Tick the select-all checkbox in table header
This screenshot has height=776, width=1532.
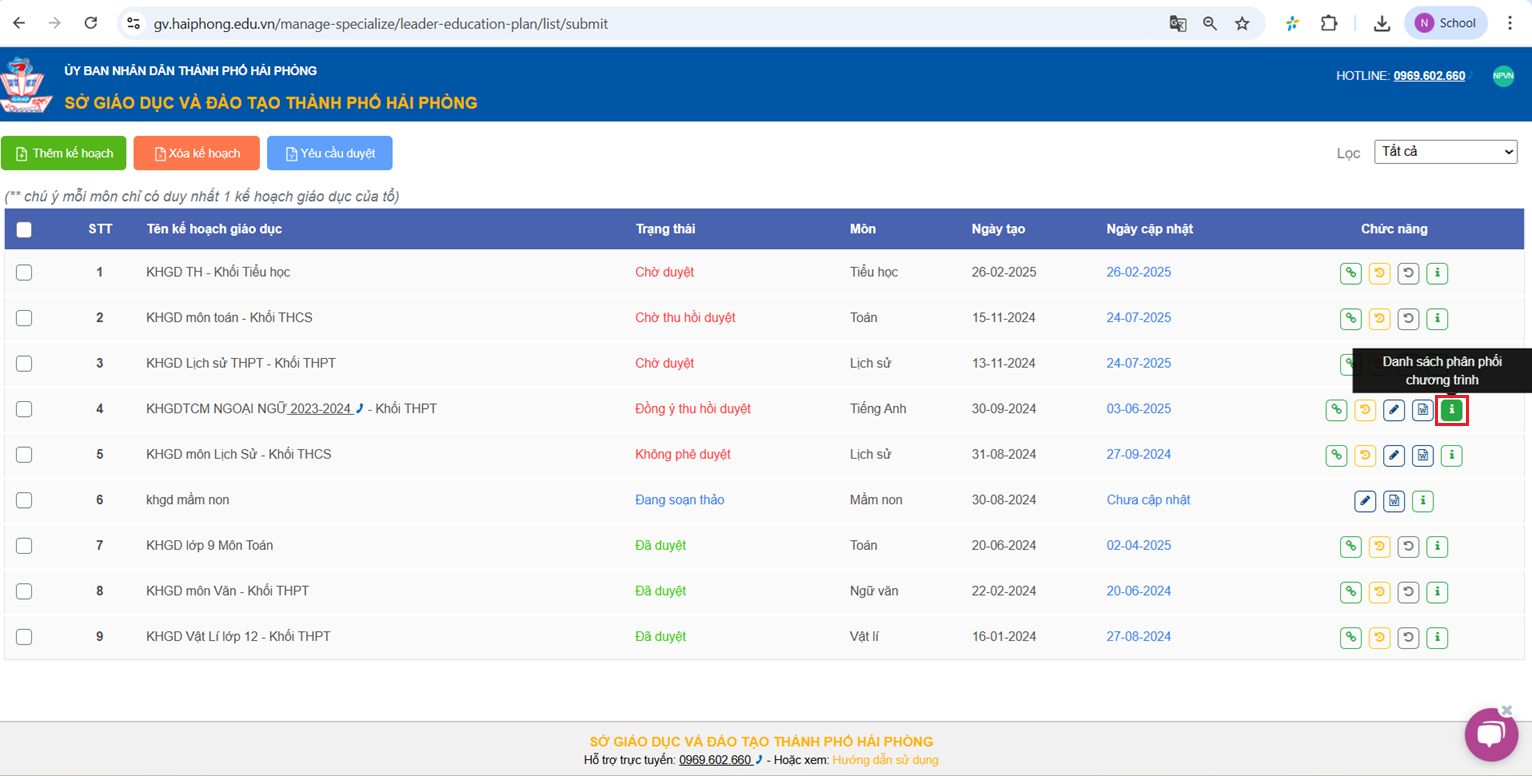coord(24,230)
